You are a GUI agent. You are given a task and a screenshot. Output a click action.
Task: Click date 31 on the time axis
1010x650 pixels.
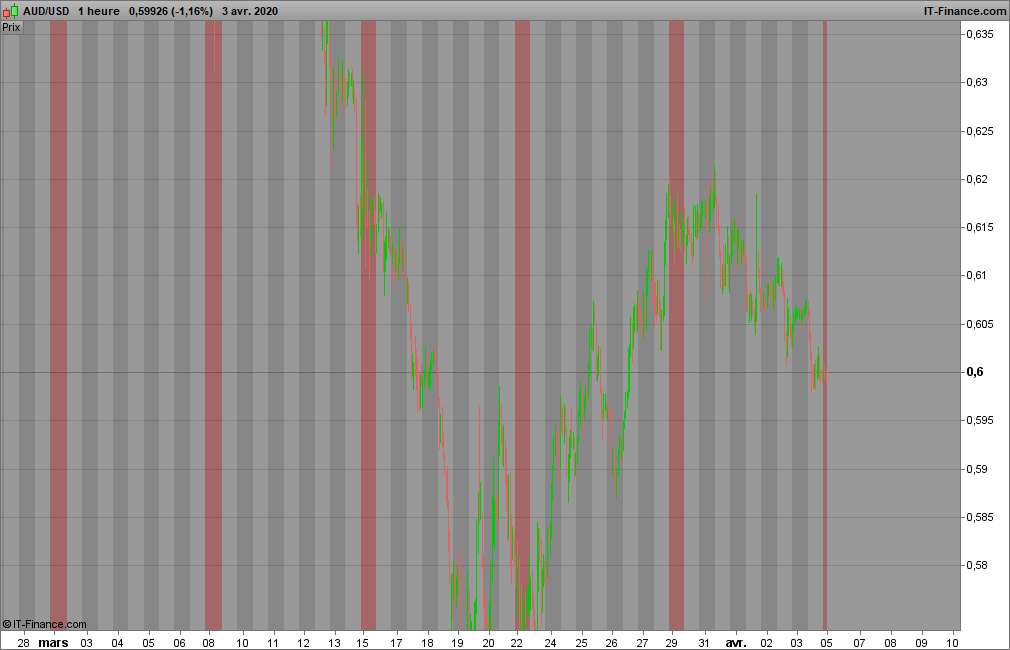[x=704, y=642]
